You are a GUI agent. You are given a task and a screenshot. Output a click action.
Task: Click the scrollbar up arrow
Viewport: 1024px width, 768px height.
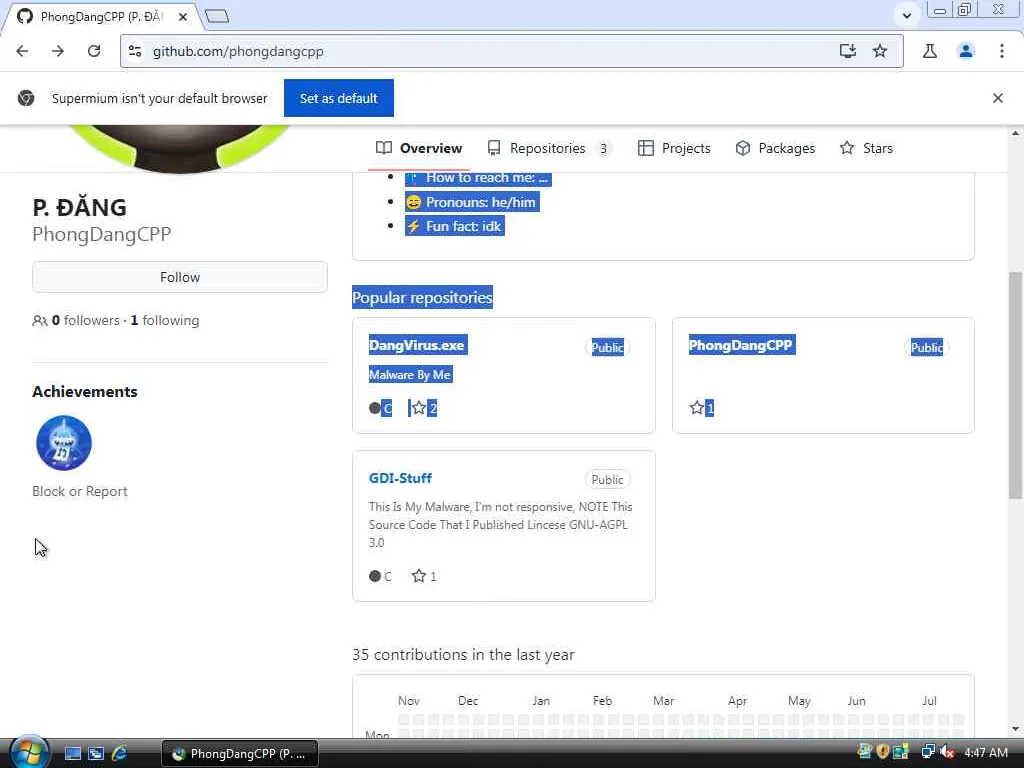1016,133
